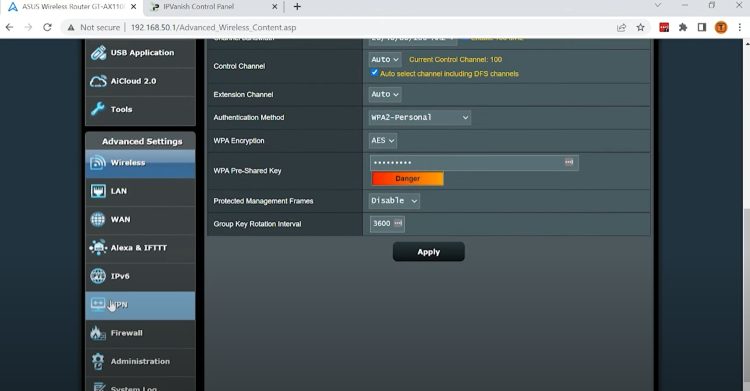Open the orange profile avatar
This screenshot has height=391, width=750.
click(x=721, y=27)
